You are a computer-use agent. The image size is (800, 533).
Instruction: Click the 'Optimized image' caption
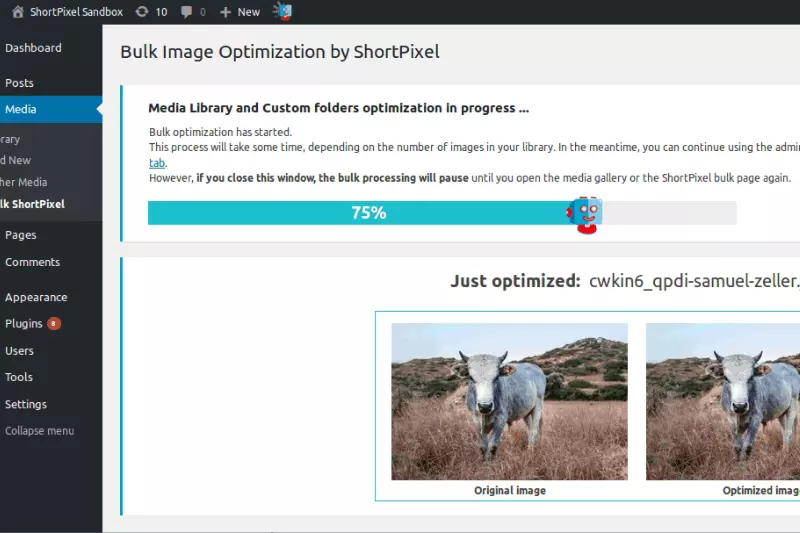[761, 491]
